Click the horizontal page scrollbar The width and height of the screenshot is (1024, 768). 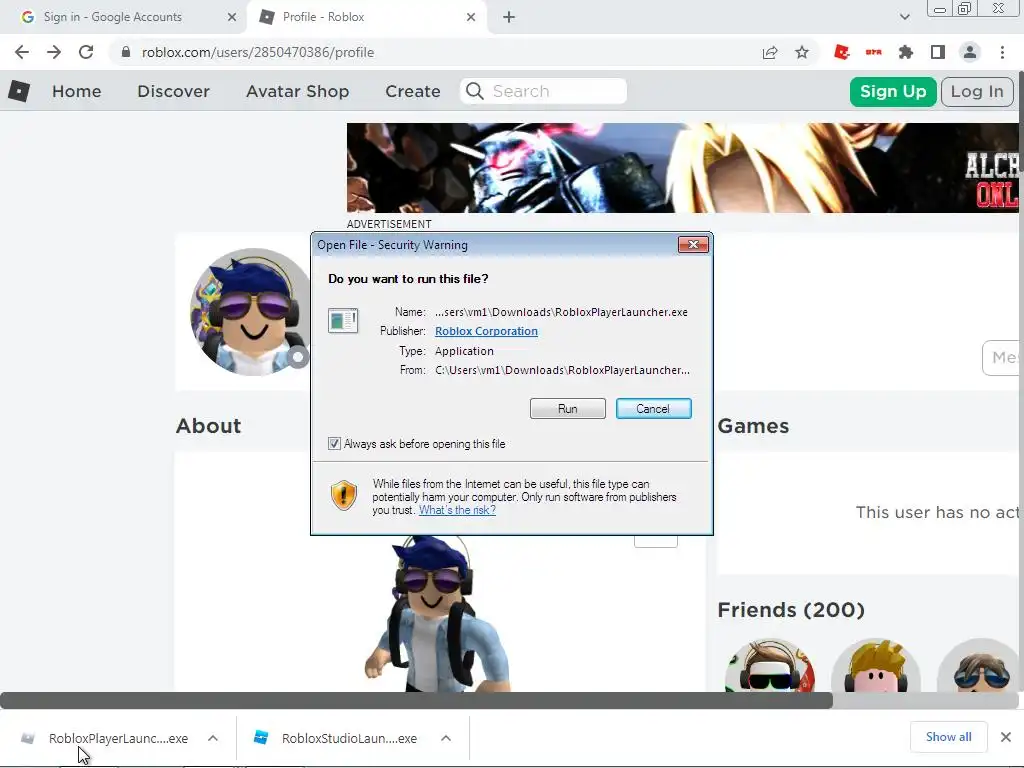click(417, 701)
